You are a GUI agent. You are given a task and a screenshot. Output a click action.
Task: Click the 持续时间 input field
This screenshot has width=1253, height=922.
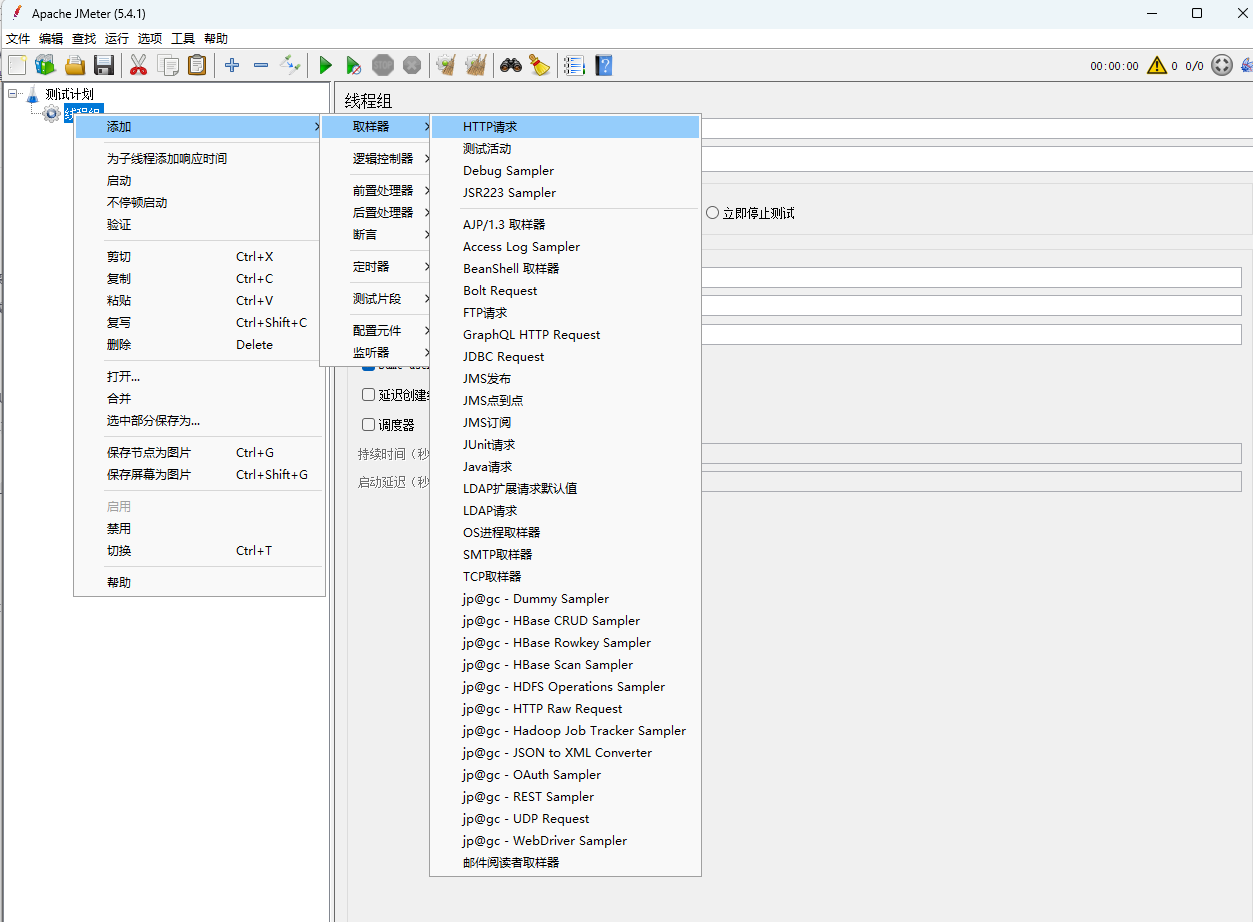(x=970, y=453)
